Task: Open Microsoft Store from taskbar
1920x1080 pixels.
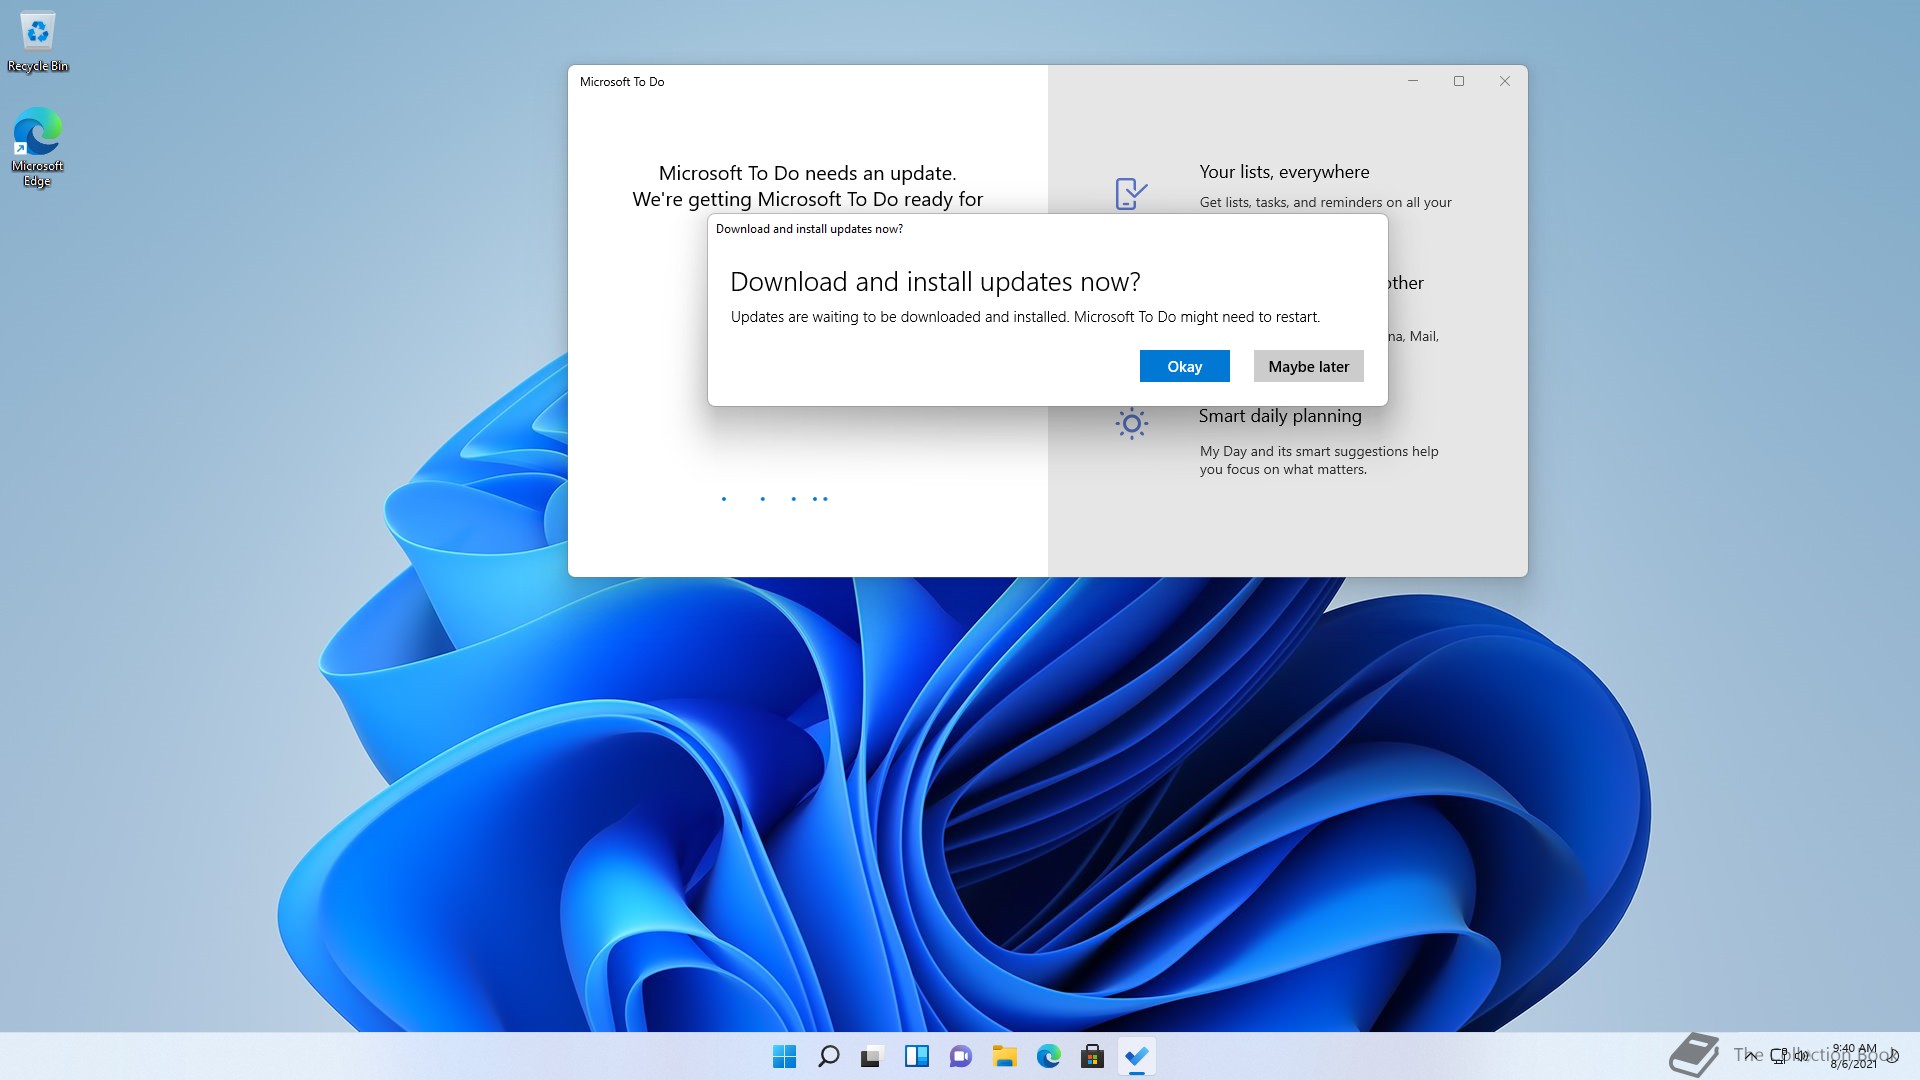Action: coord(1092,1056)
